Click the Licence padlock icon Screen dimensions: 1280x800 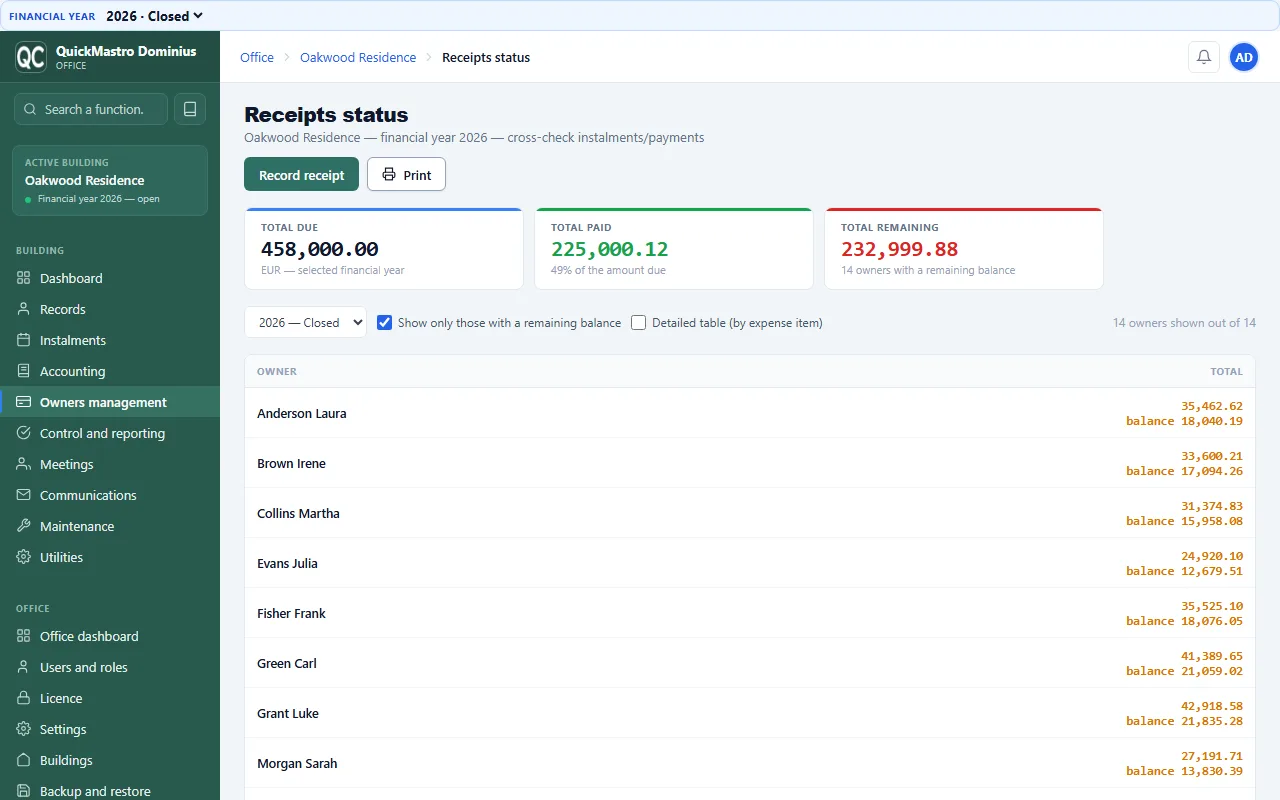[24, 698]
